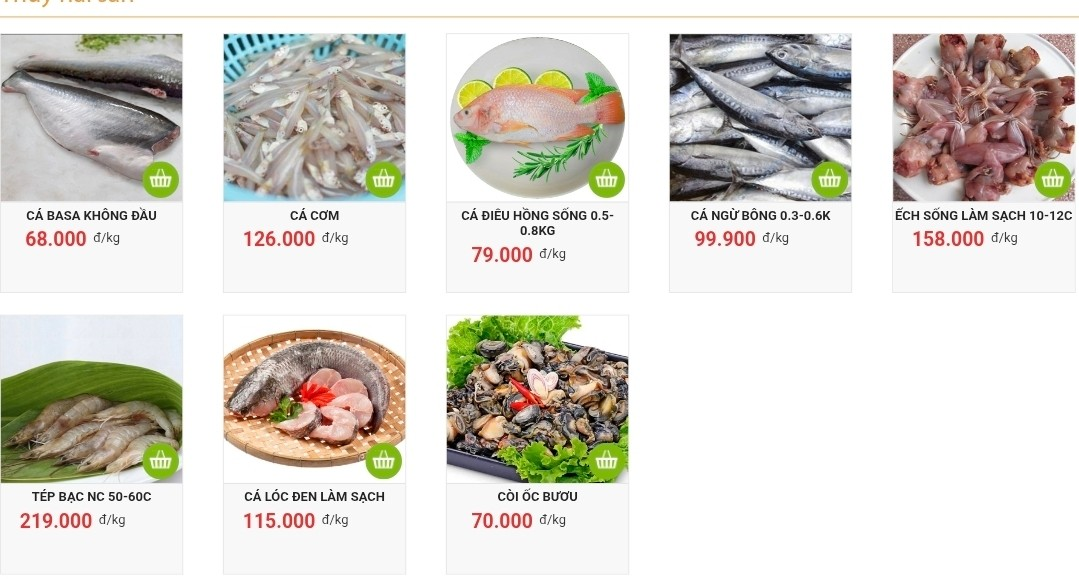Click the Cá Ngừ Bông 0.3-0.6K name

(760, 215)
